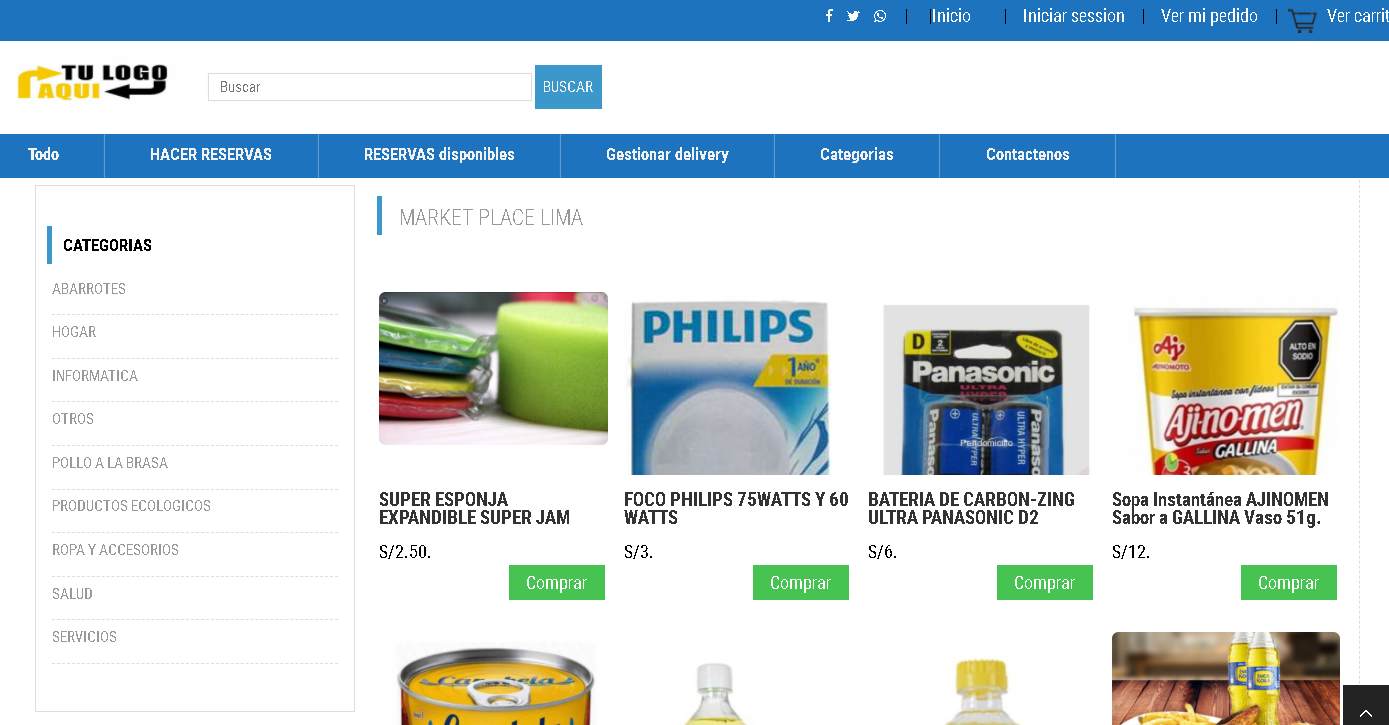Choose POLLO A LA BRASA category

point(110,463)
